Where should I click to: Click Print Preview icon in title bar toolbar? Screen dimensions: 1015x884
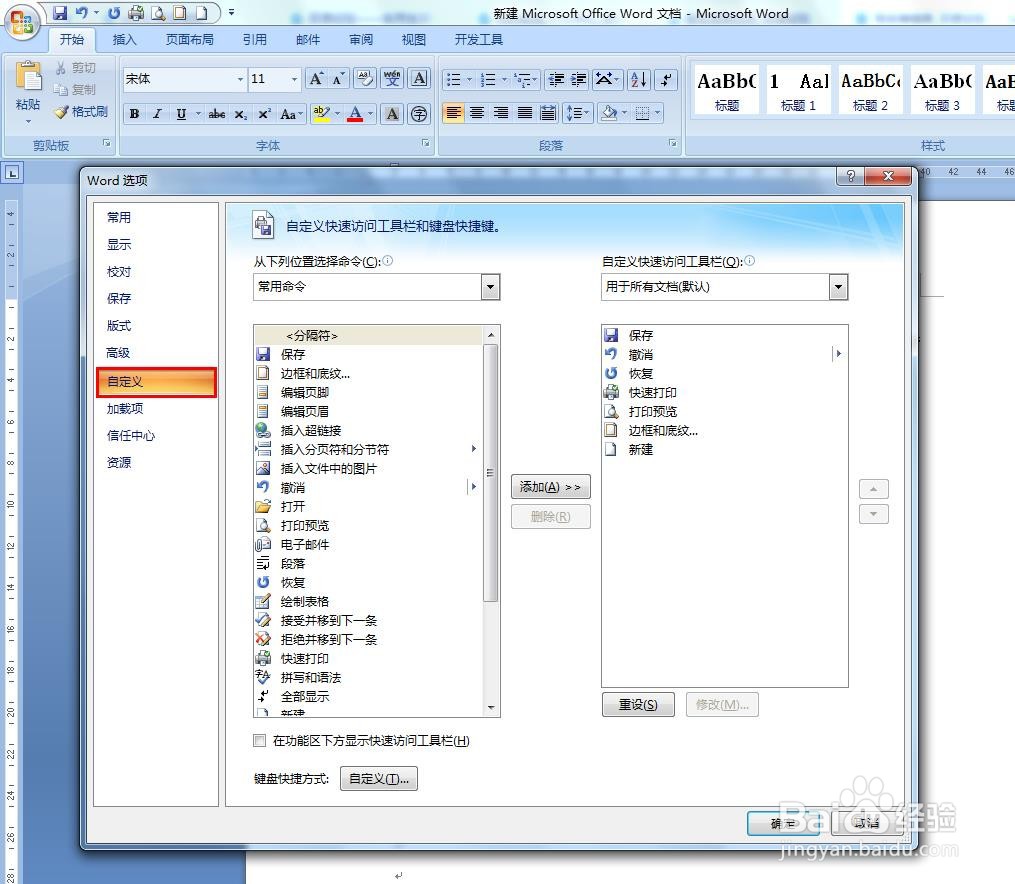tap(157, 12)
